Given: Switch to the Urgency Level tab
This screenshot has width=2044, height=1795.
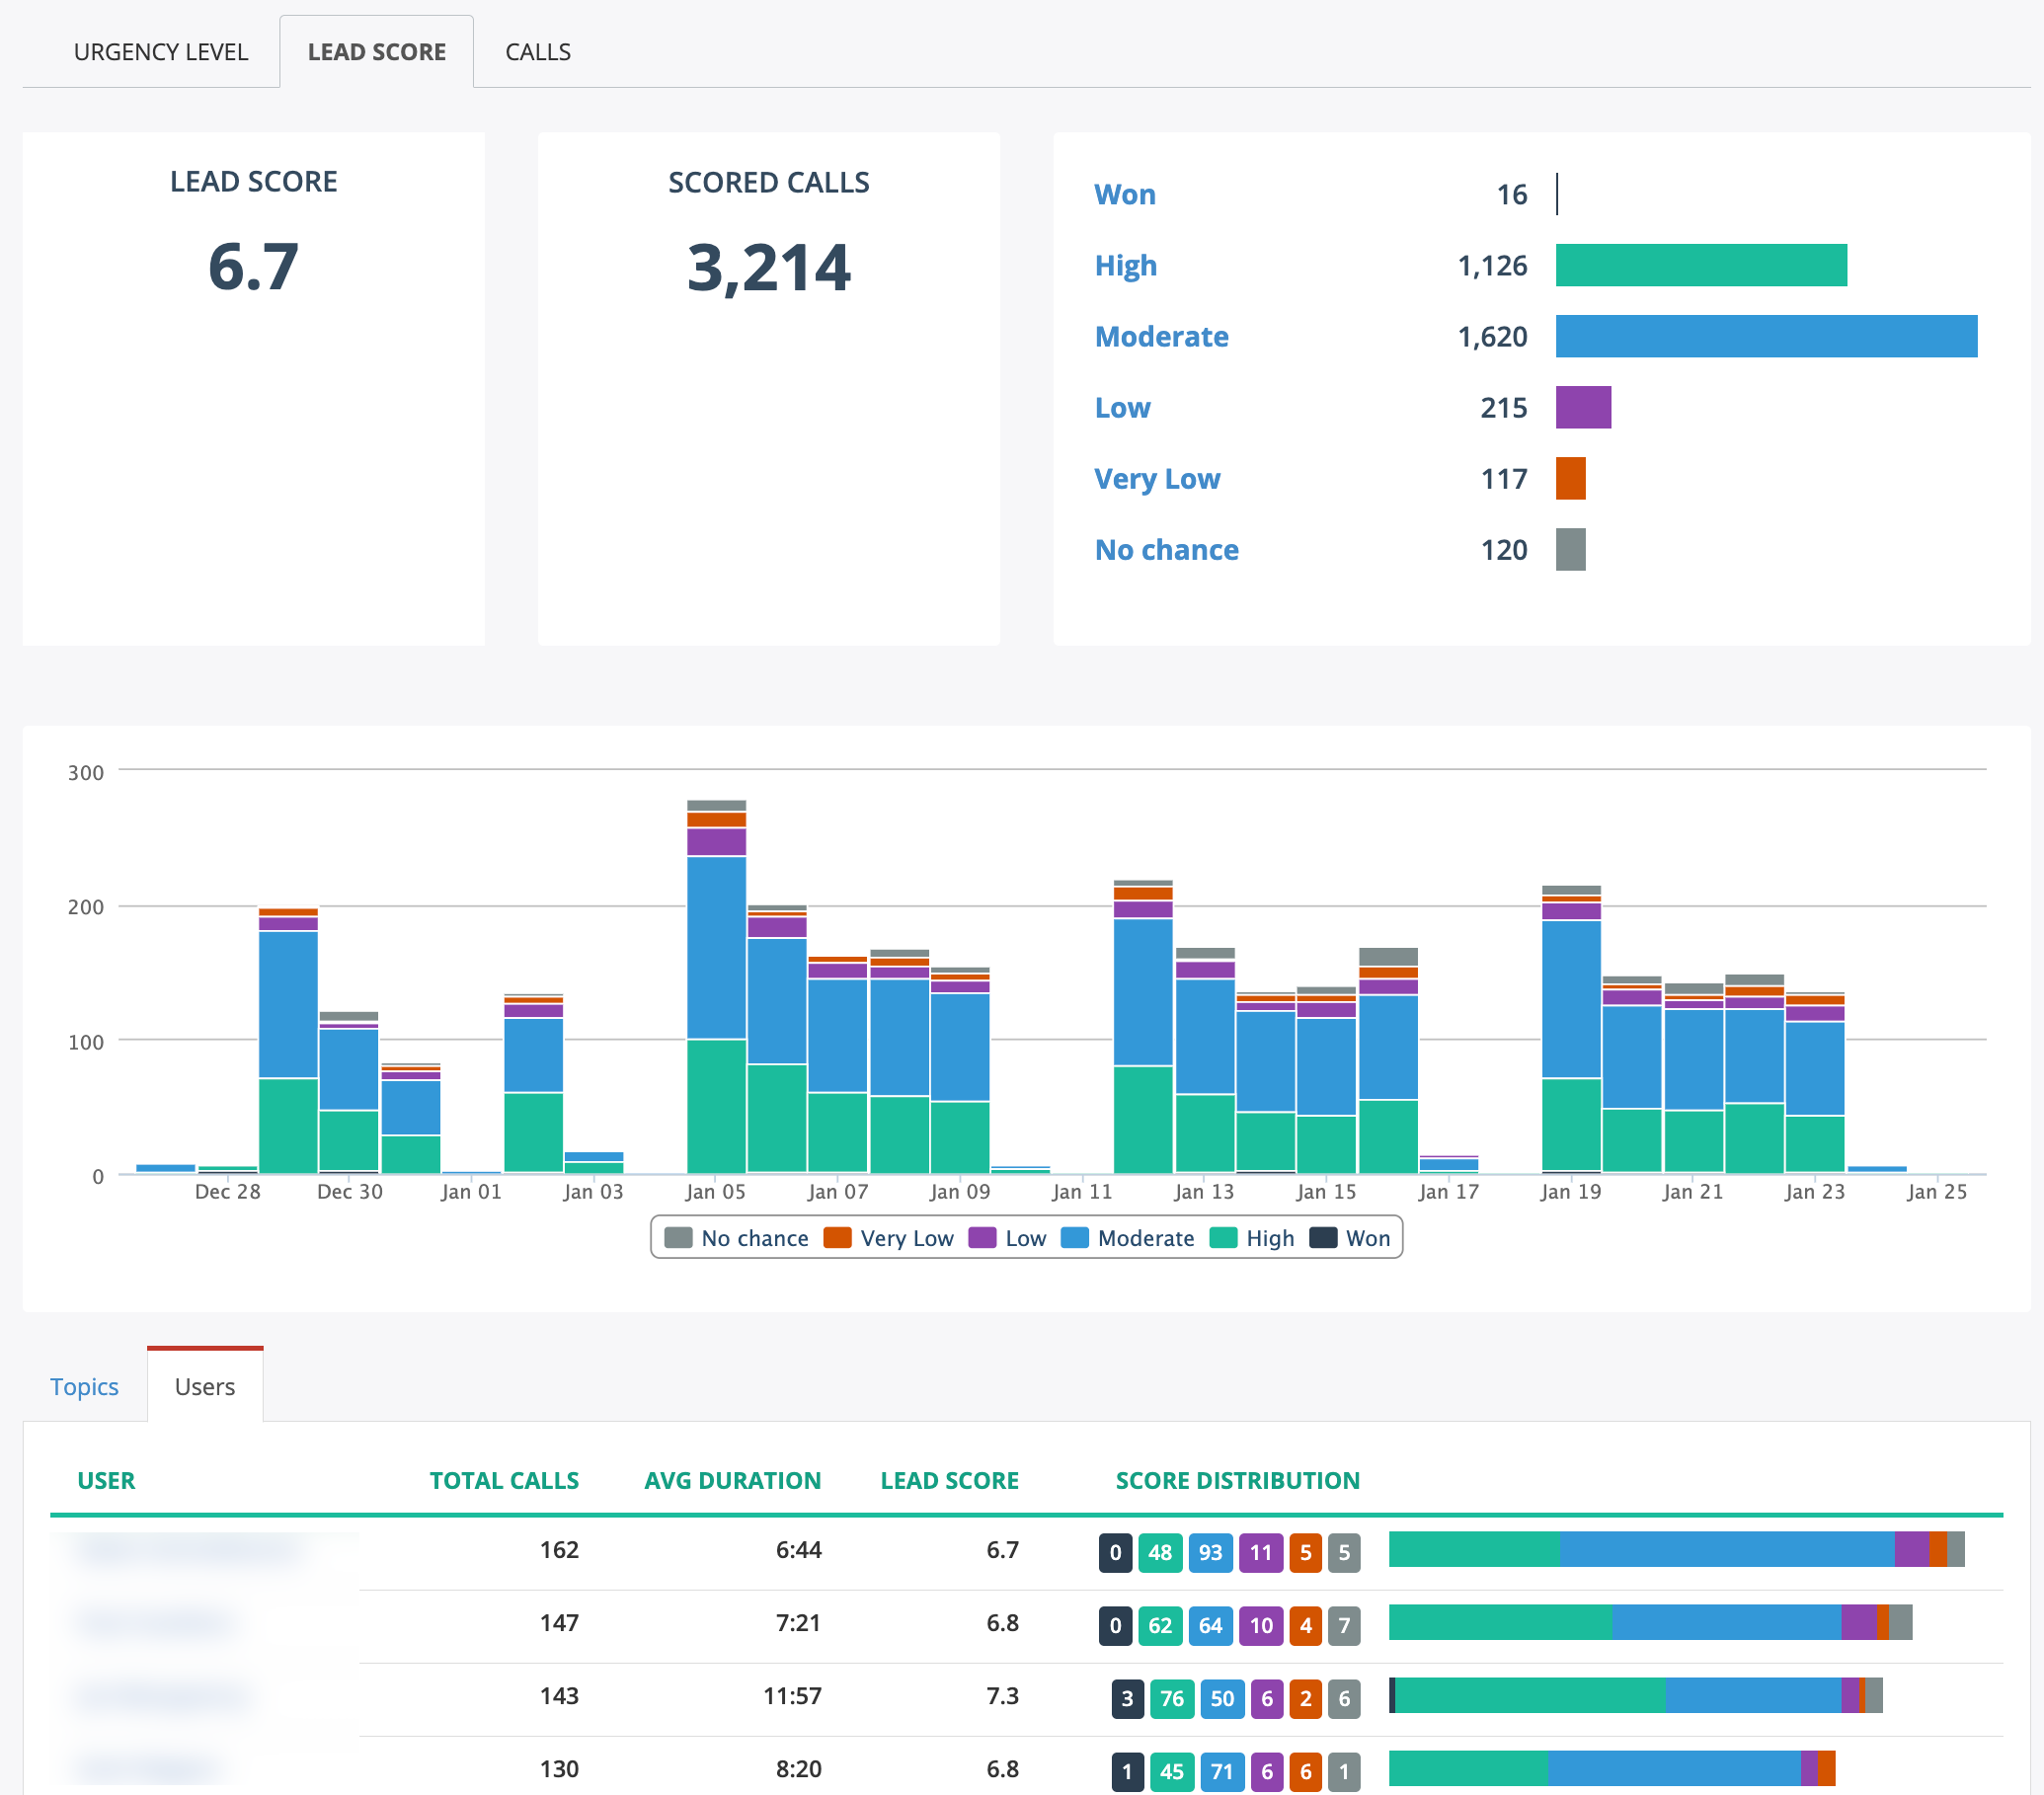Looking at the screenshot, I should [160, 52].
